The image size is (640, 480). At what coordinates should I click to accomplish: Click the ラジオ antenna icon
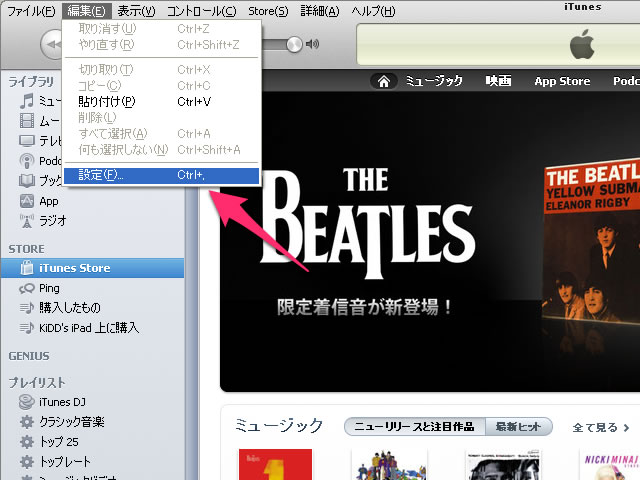click(27, 221)
